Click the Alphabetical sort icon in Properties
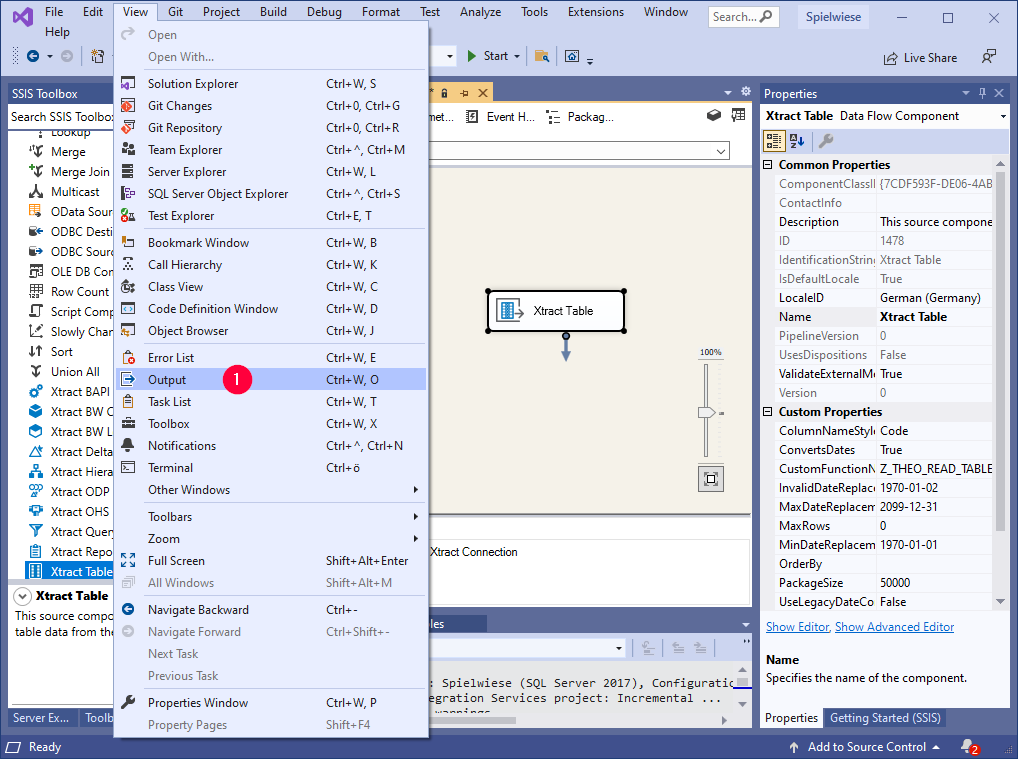 pos(797,141)
